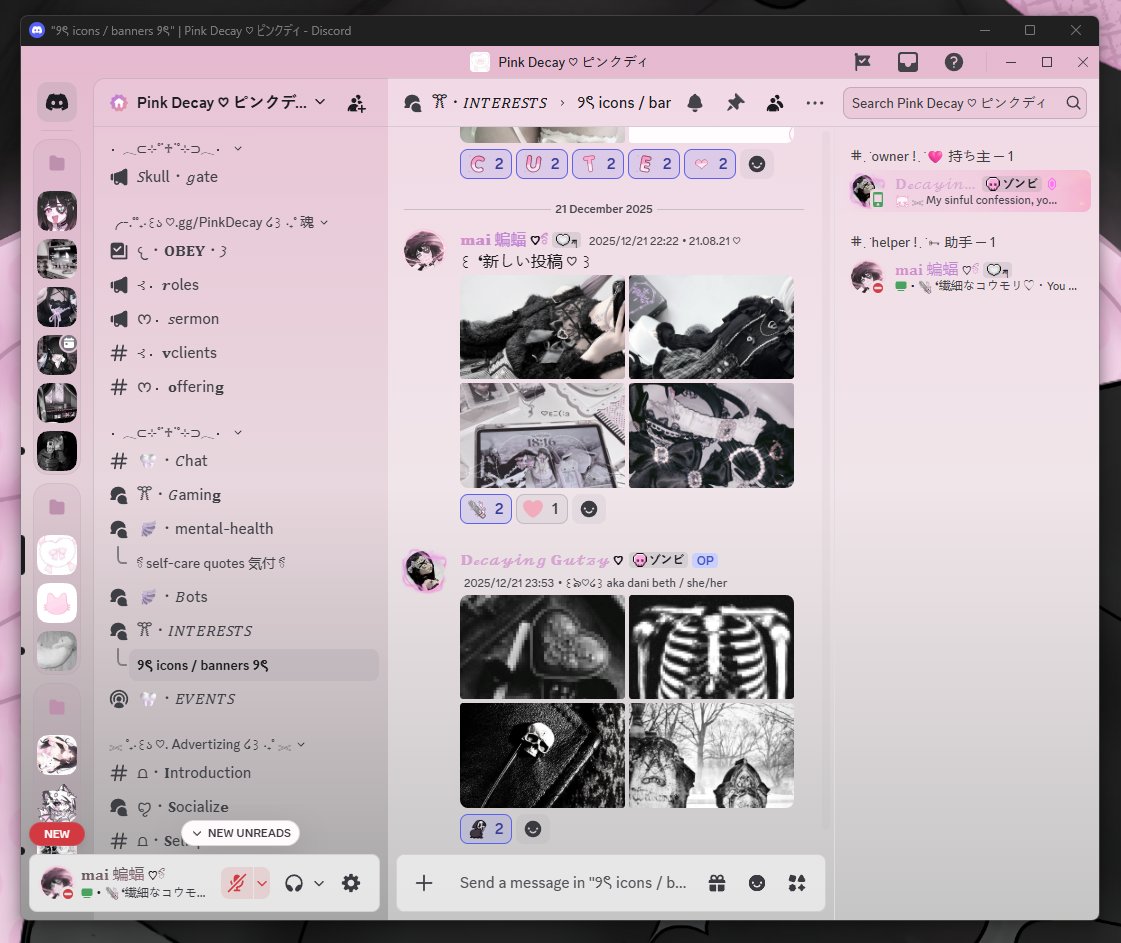Jump to NEW UNREADS pill
Viewport: 1121px width, 943px height.
(x=240, y=833)
